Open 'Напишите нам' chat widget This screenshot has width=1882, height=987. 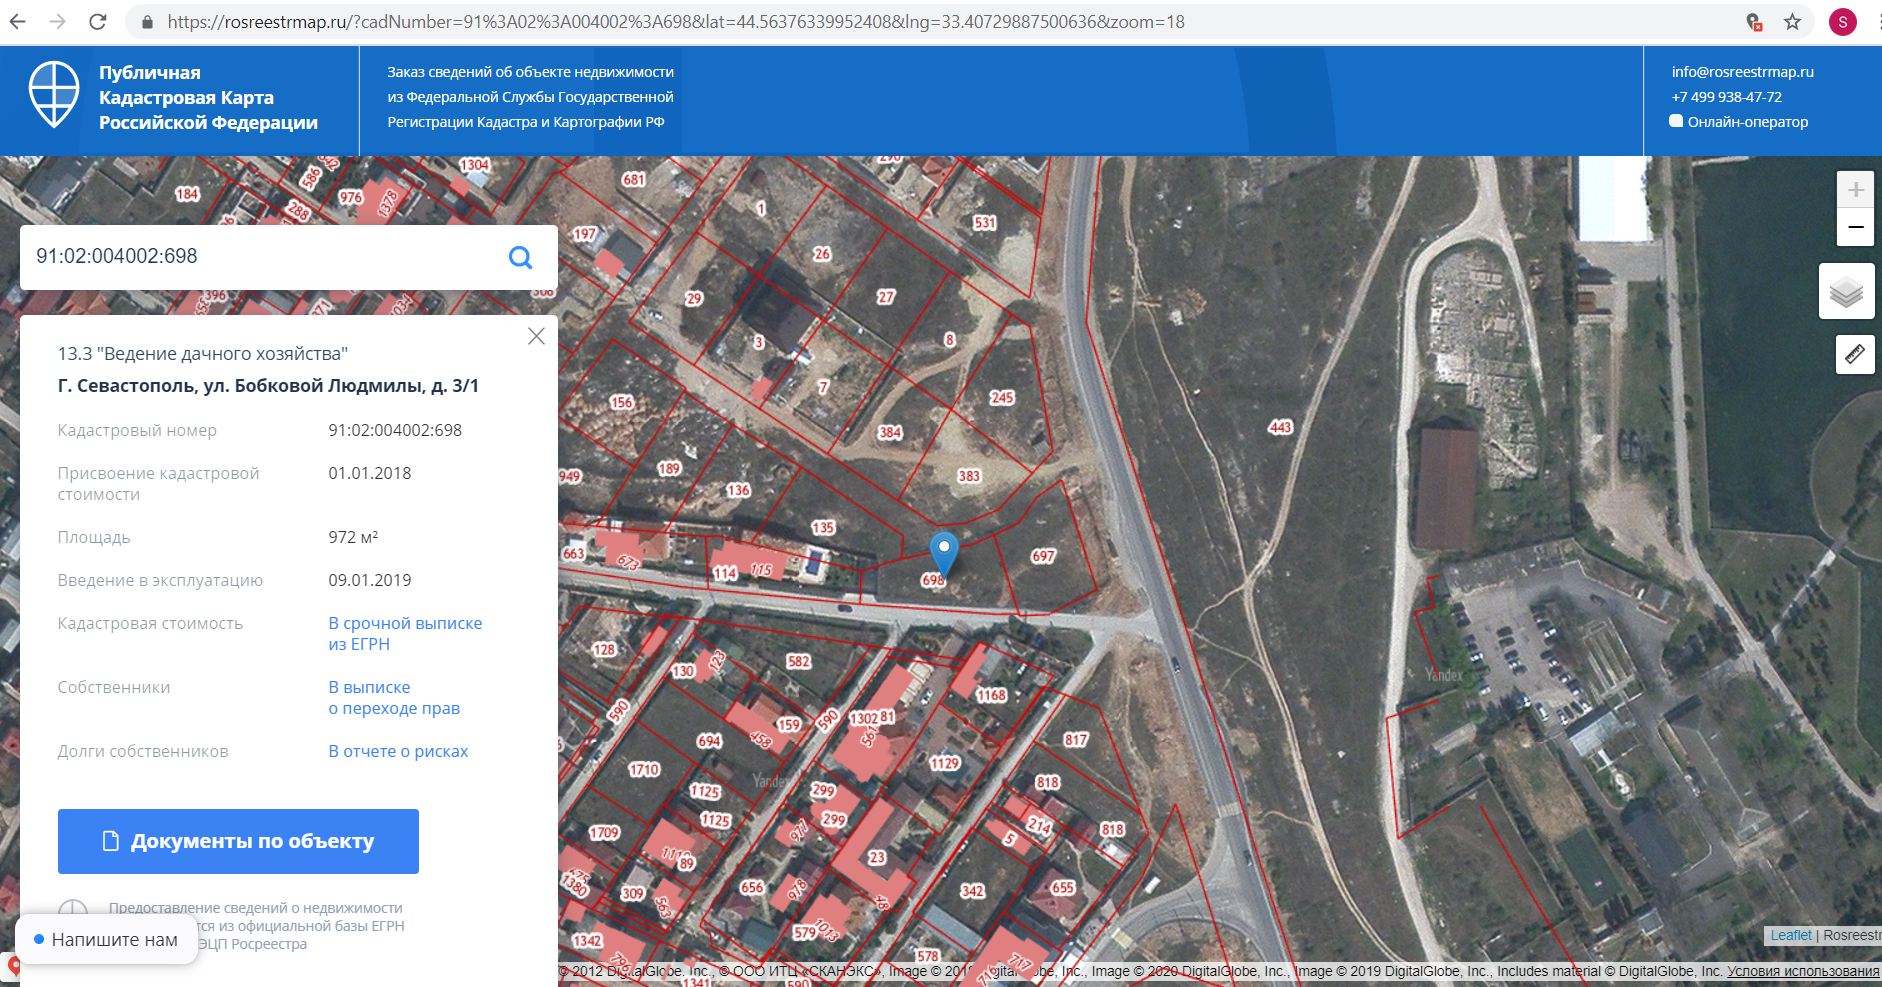[x=106, y=940]
